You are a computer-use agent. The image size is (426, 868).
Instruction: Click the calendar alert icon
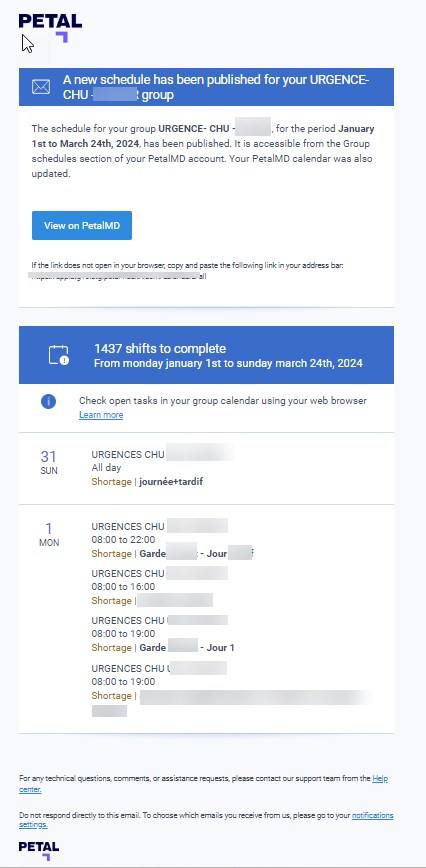[59, 355]
